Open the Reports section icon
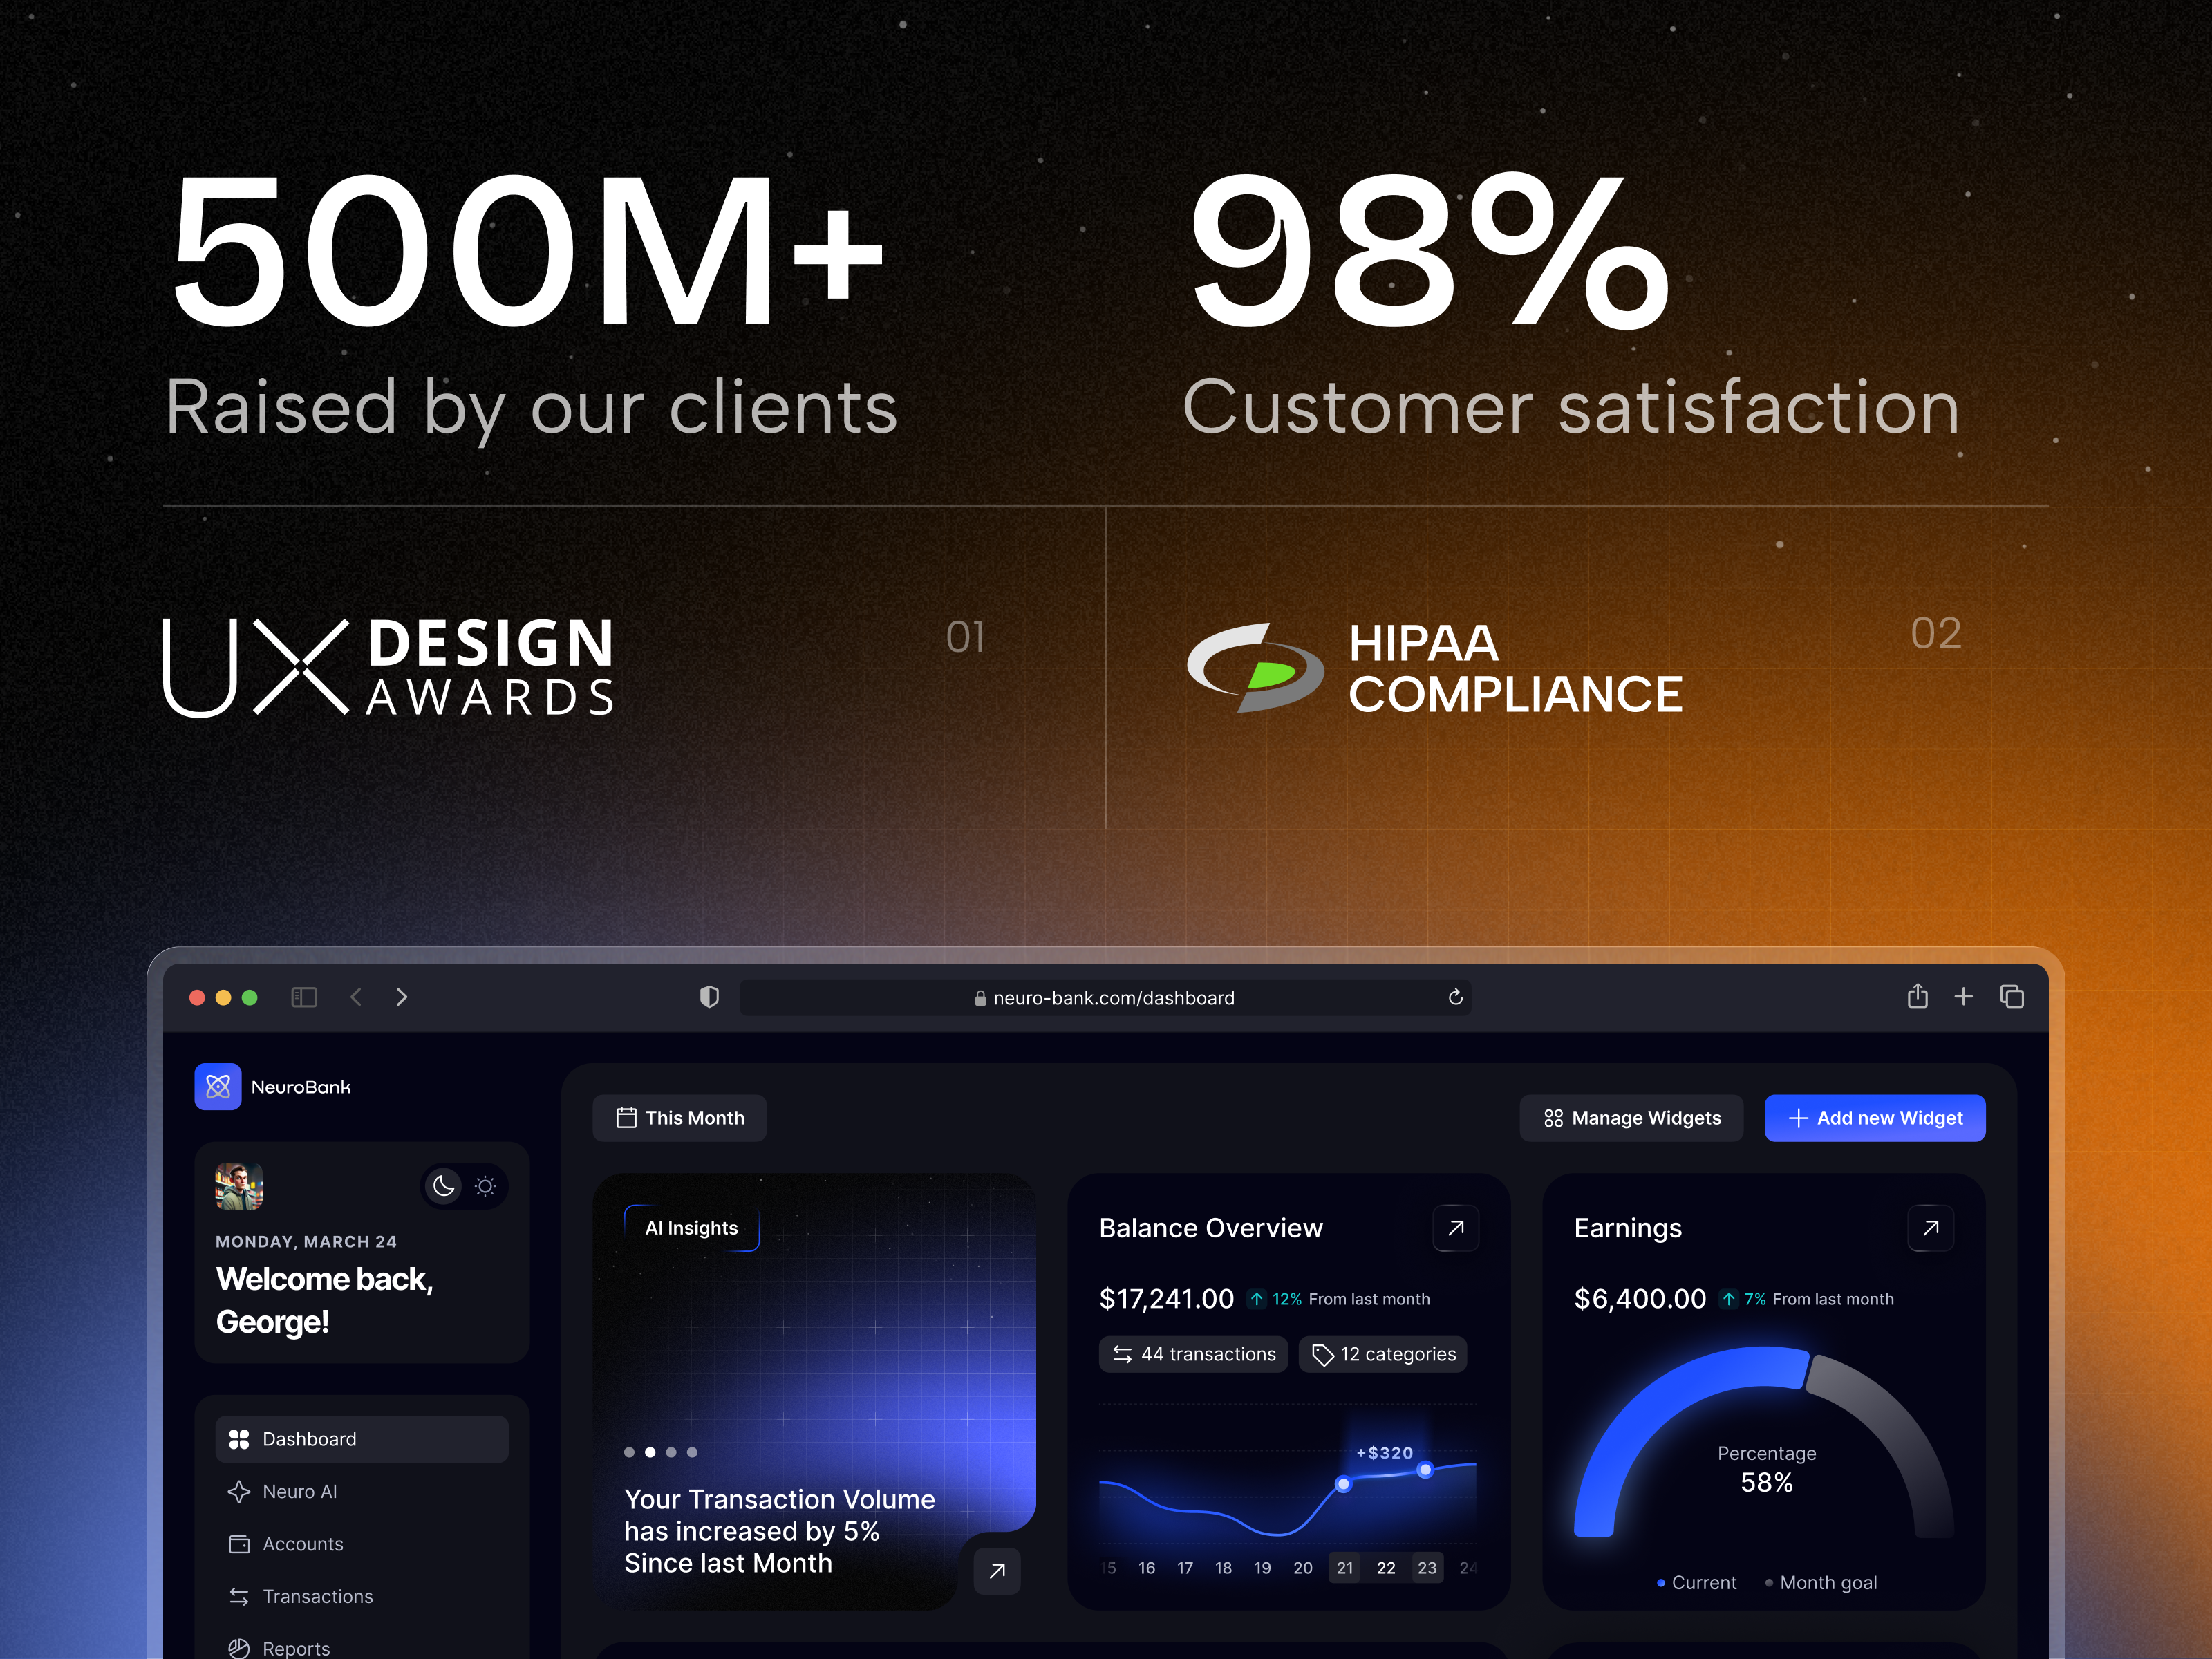Image resolution: width=2212 pixels, height=1659 pixels. coord(239,1648)
